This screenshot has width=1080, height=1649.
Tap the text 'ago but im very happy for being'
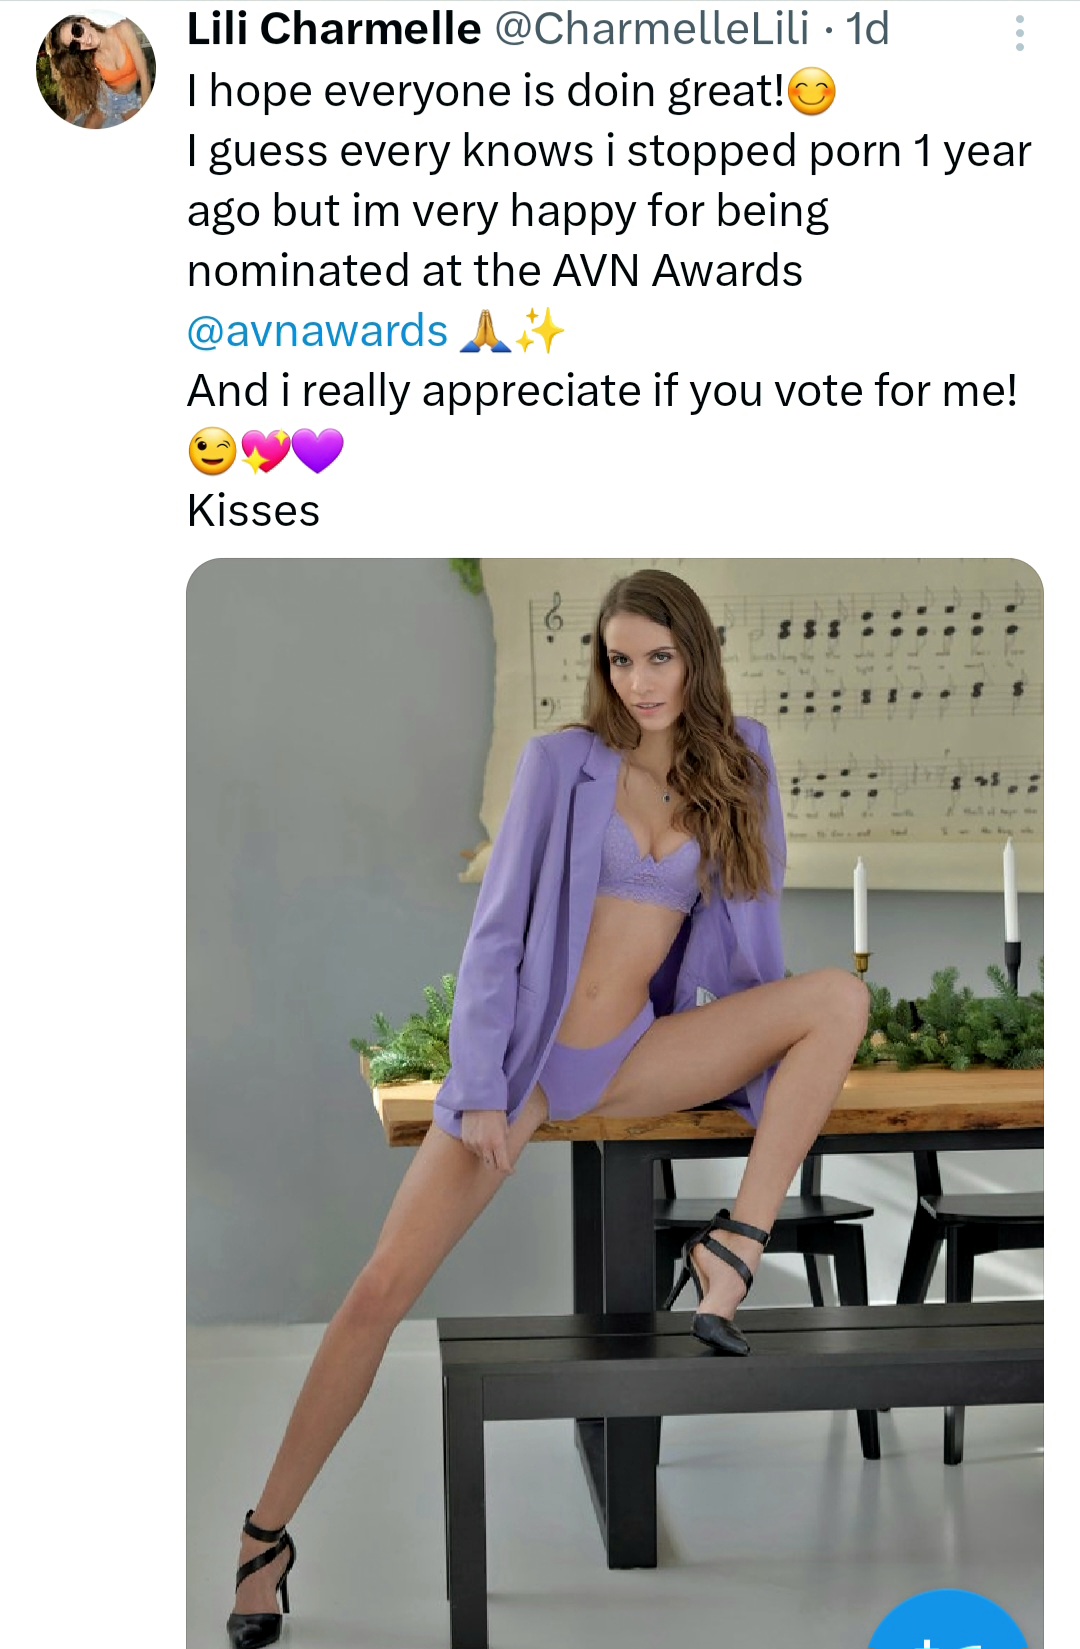(508, 211)
